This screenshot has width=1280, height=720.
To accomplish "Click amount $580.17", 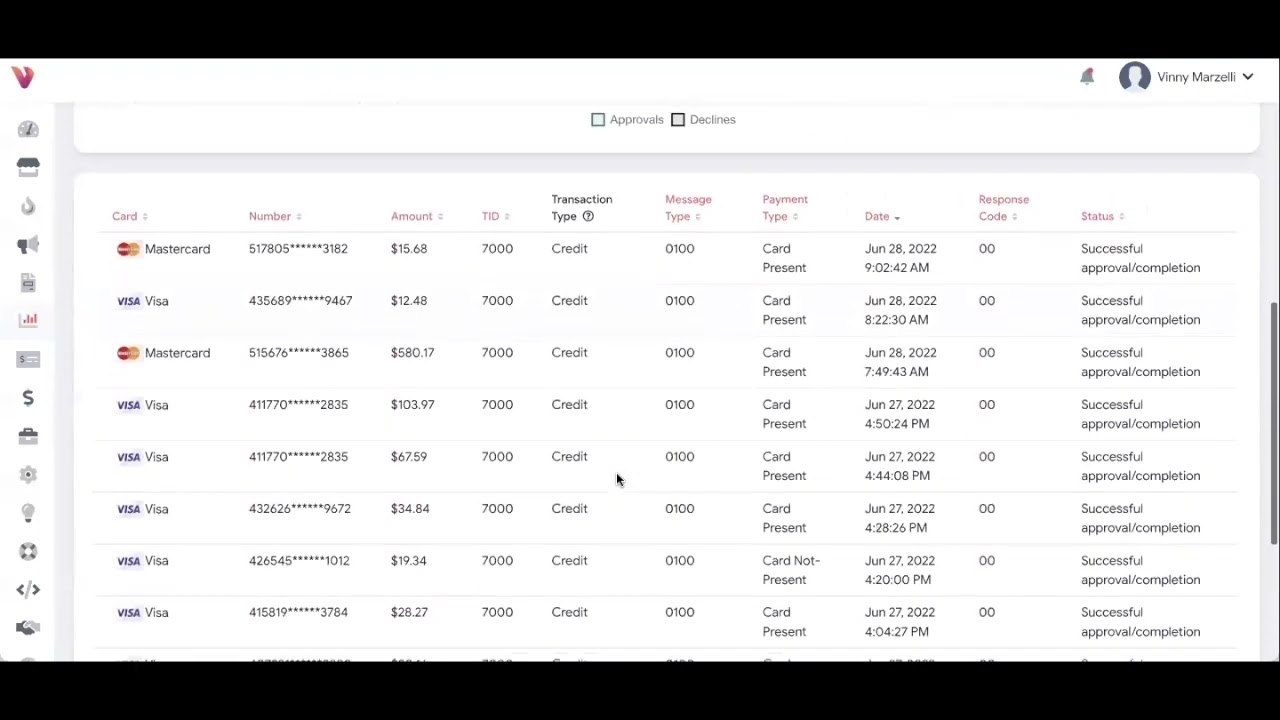I will coord(412,353).
